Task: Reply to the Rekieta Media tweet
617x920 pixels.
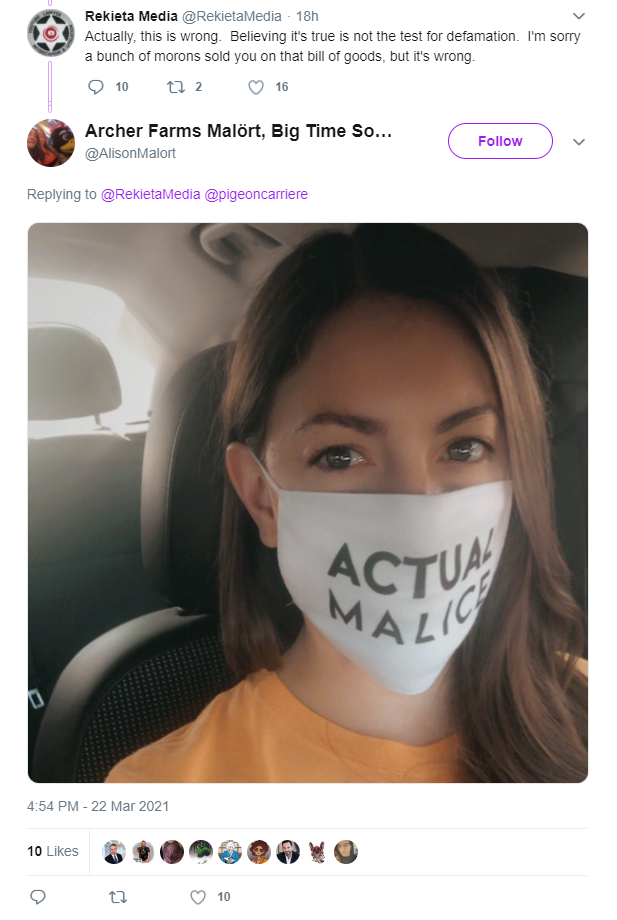Action: [x=96, y=87]
